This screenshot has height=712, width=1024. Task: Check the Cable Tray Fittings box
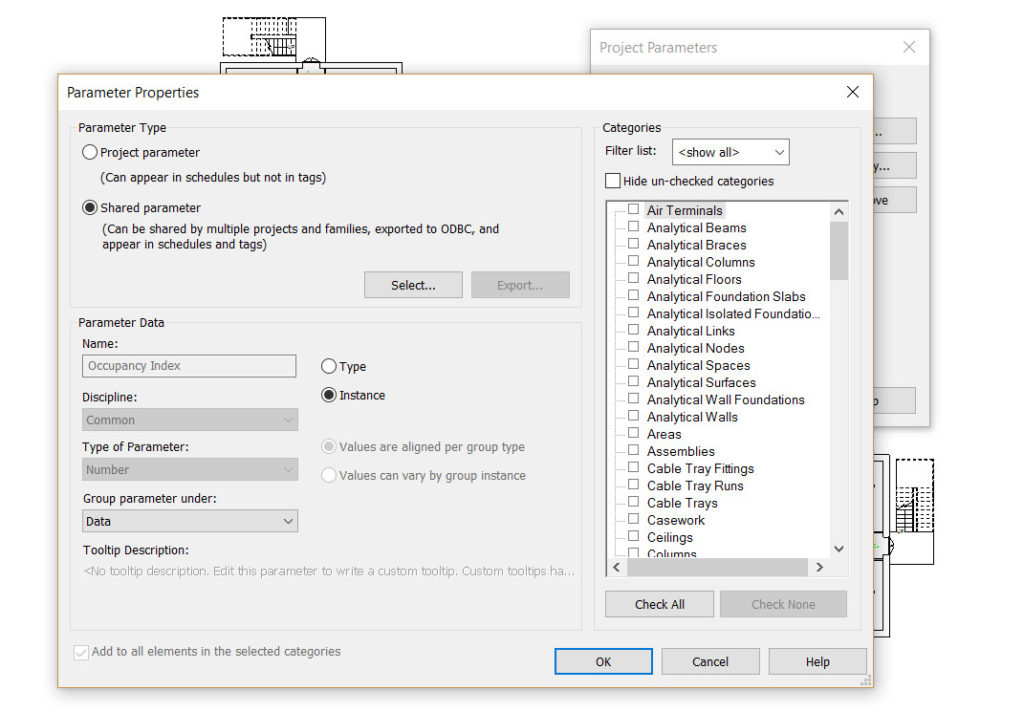click(633, 467)
